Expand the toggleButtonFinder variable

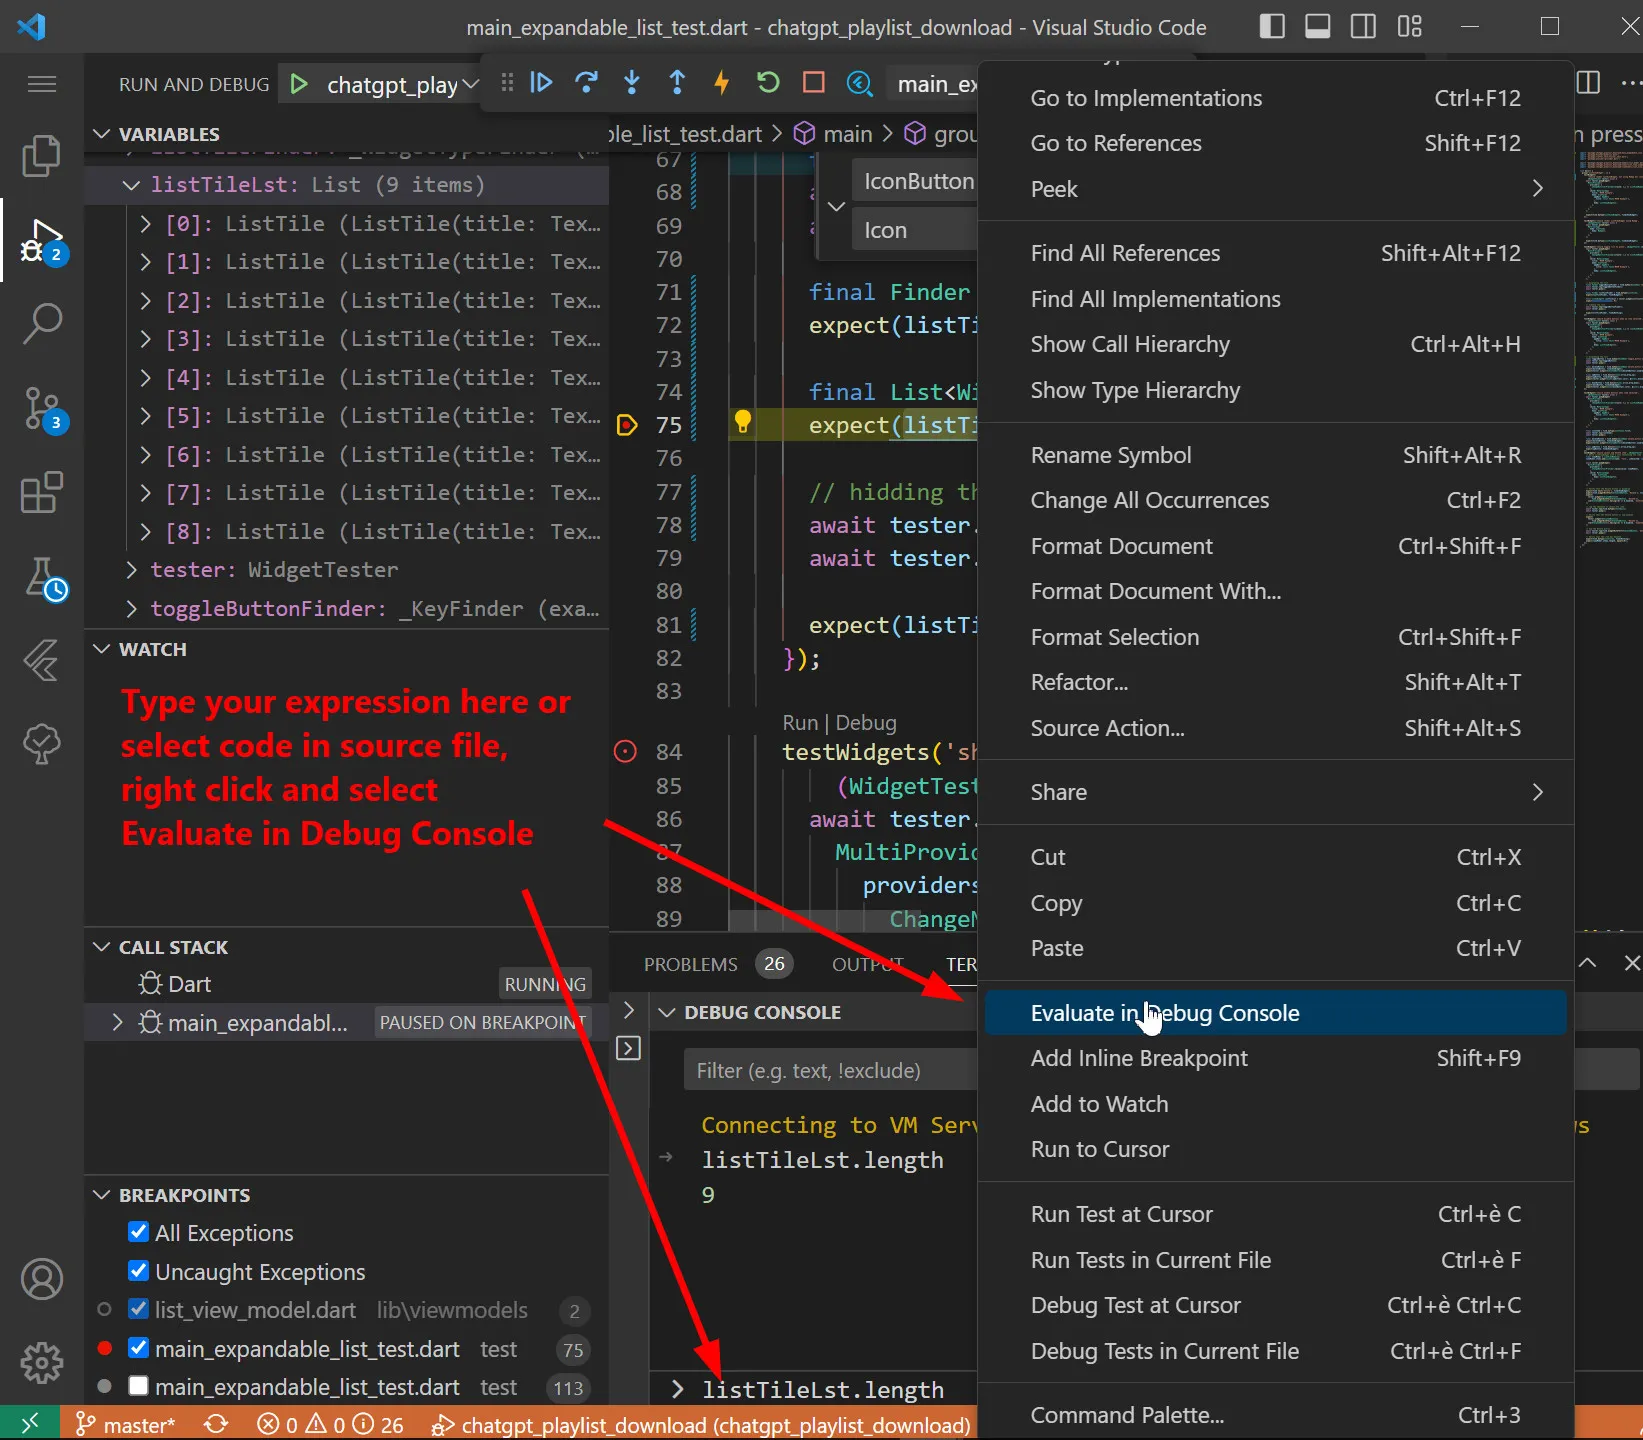[x=131, y=608]
